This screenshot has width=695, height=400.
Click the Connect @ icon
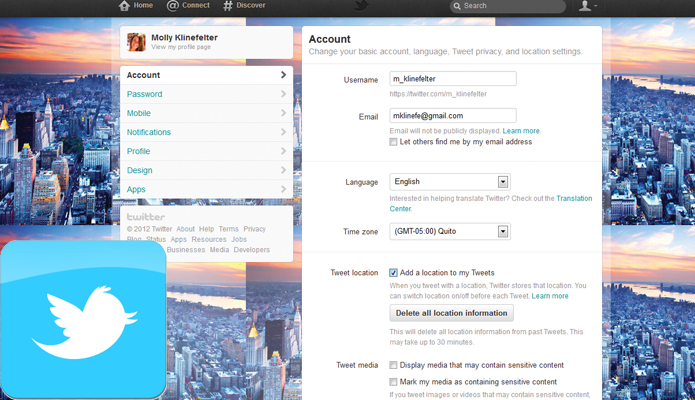tap(172, 5)
